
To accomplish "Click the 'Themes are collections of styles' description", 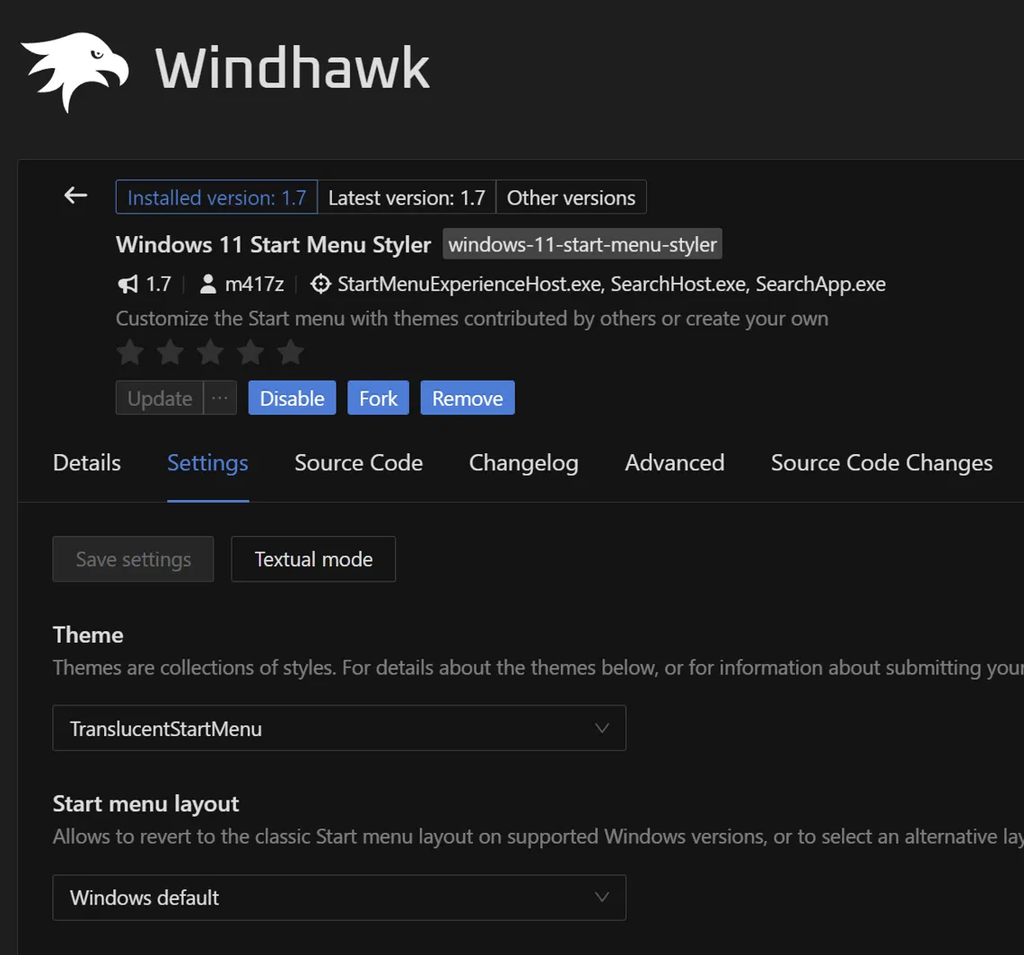I will click(538, 668).
